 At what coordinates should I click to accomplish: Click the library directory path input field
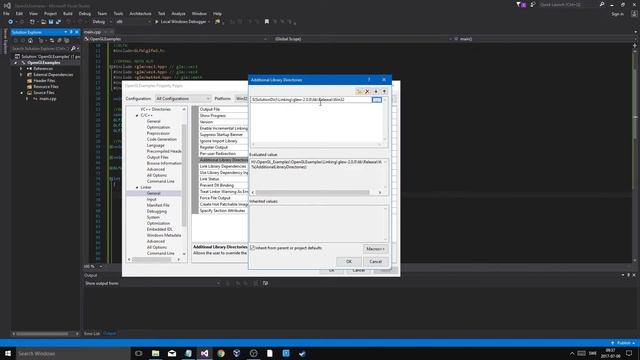[311, 100]
